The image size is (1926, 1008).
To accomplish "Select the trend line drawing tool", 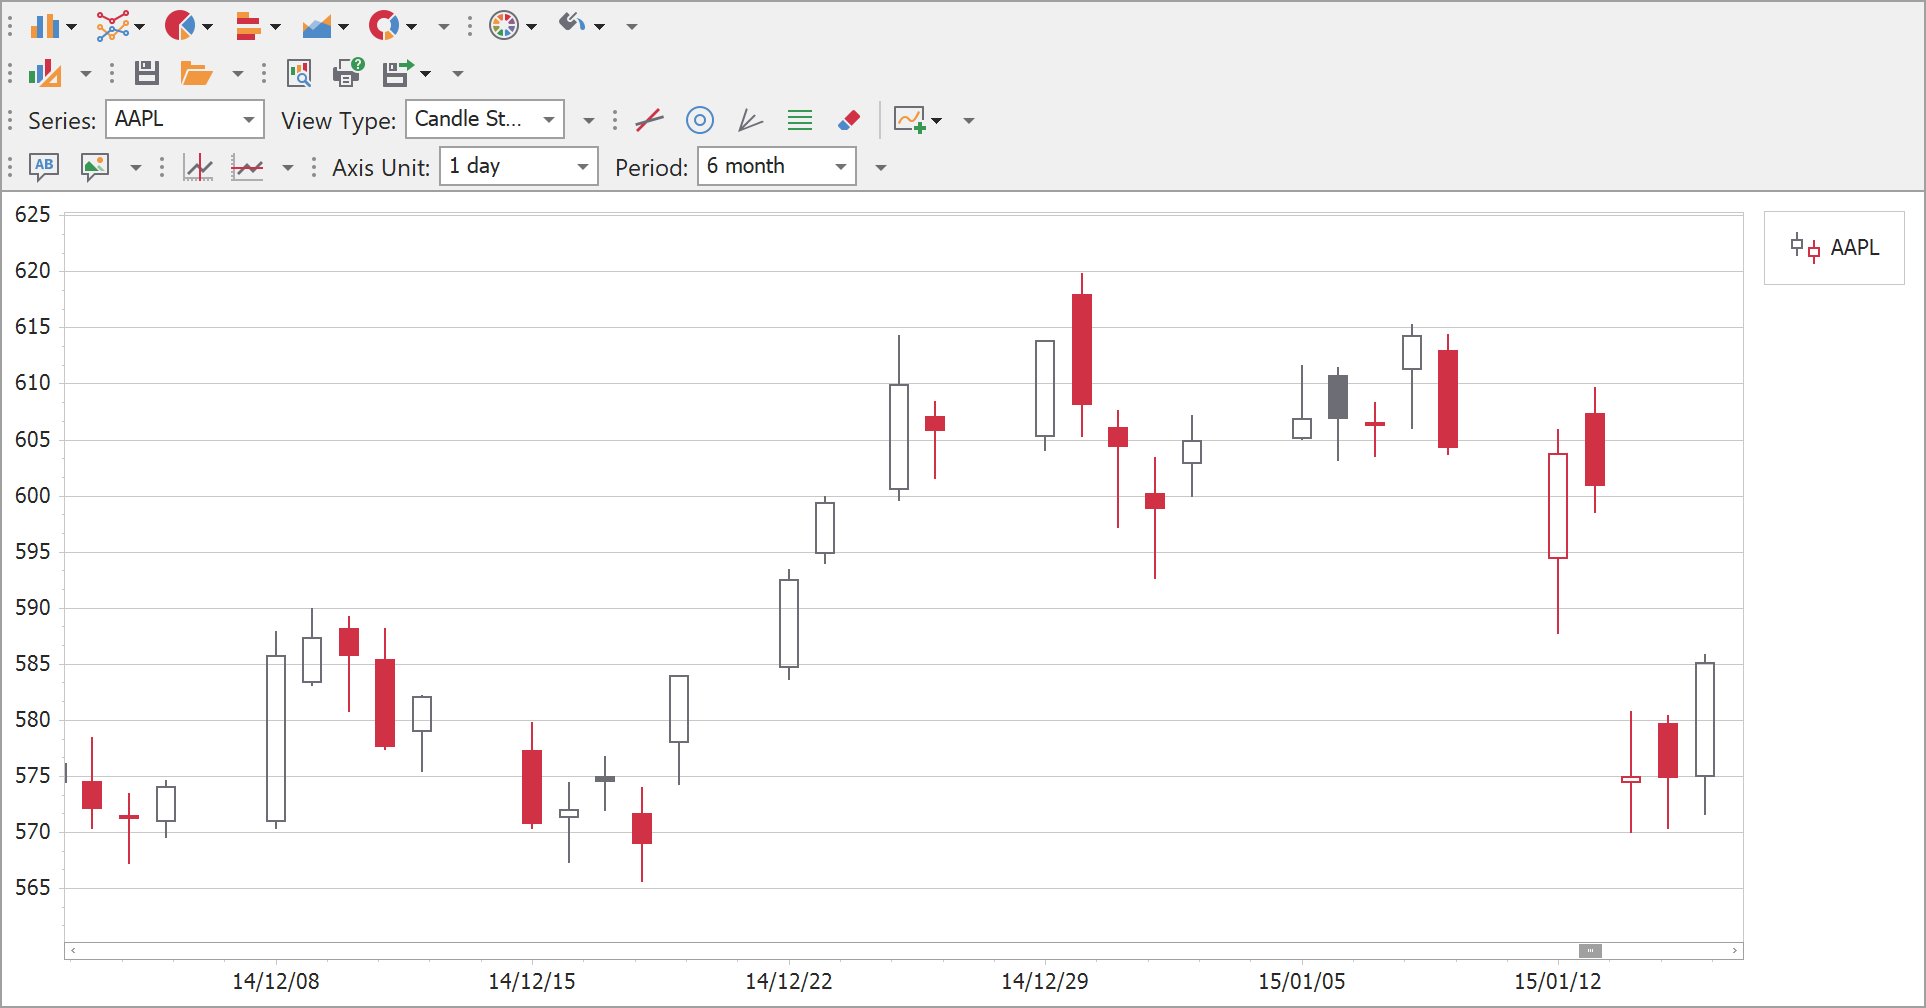I will [x=649, y=121].
